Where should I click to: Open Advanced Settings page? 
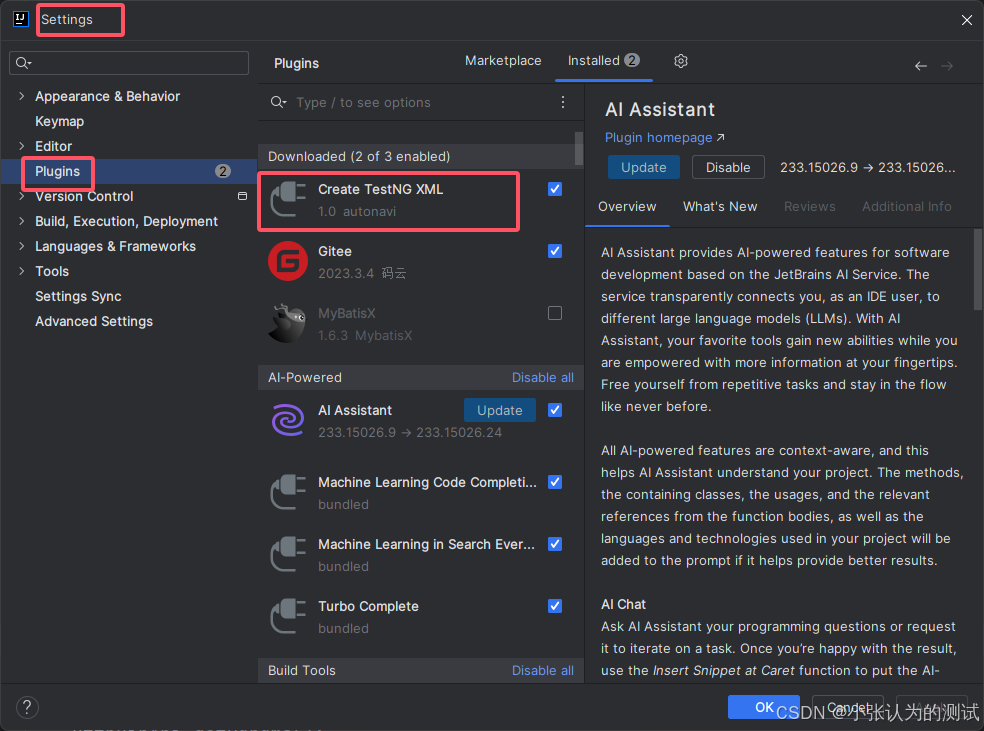(94, 321)
